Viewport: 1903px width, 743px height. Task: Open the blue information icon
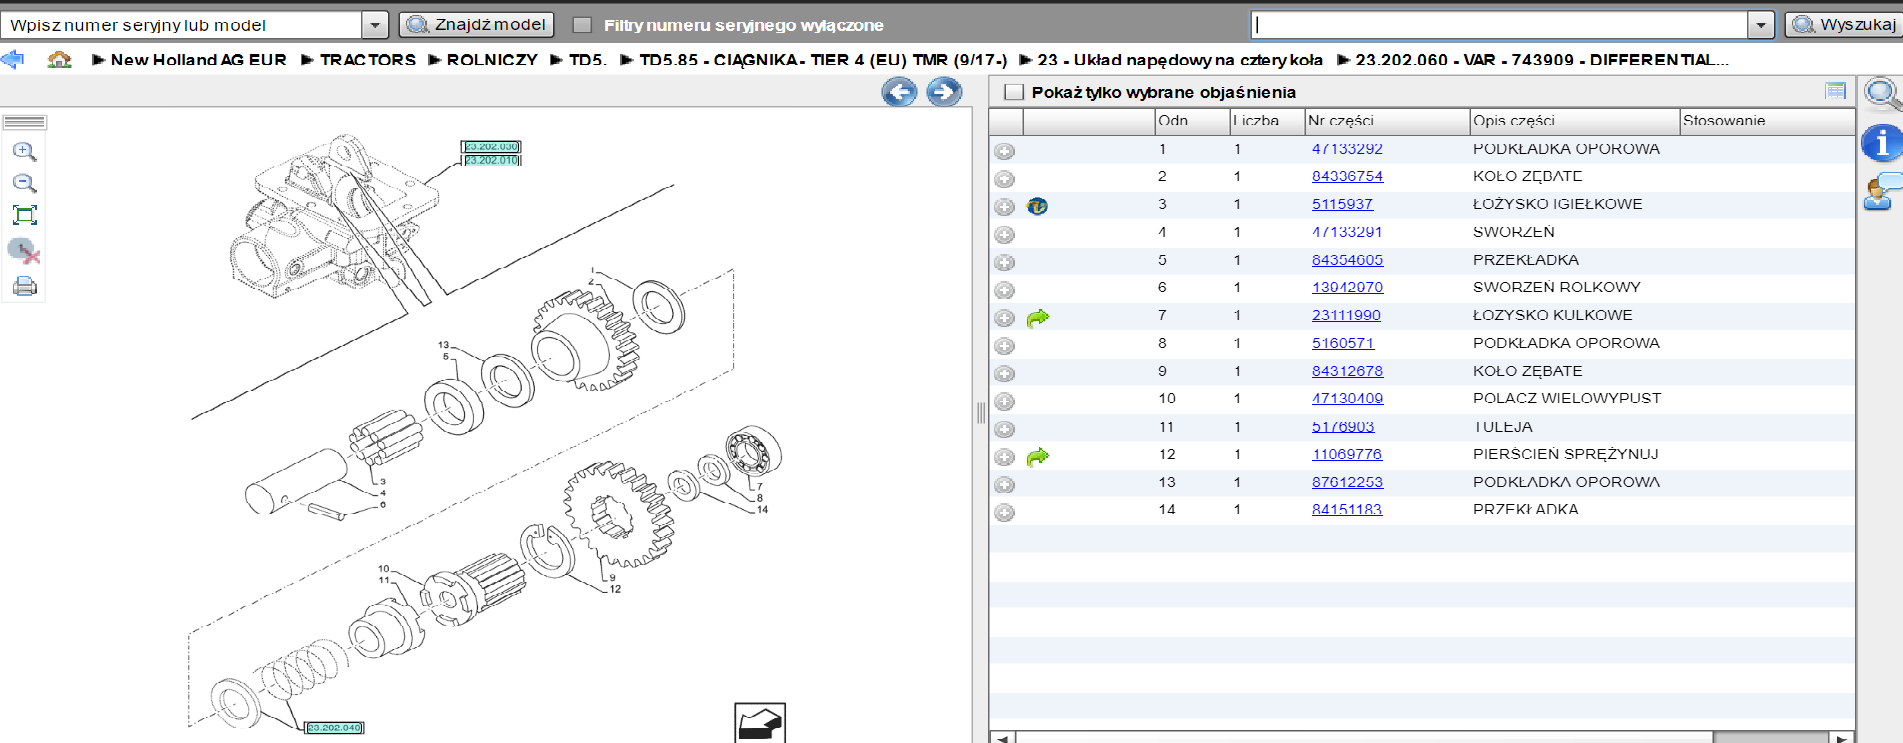(1880, 143)
